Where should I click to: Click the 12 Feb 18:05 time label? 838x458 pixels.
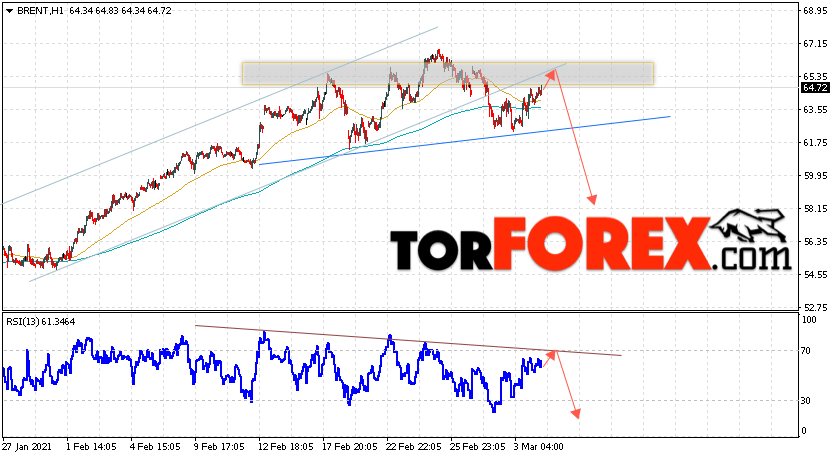286,446
